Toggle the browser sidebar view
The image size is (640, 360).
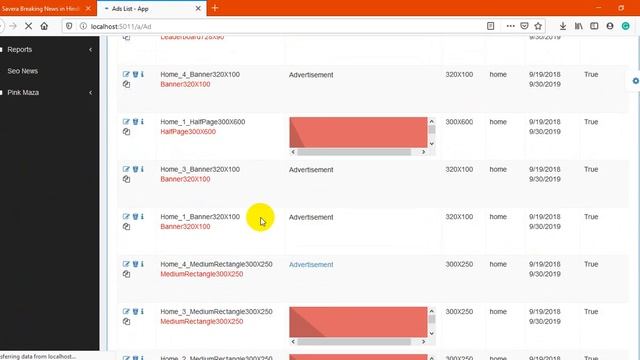pyautogui.click(x=594, y=26)
